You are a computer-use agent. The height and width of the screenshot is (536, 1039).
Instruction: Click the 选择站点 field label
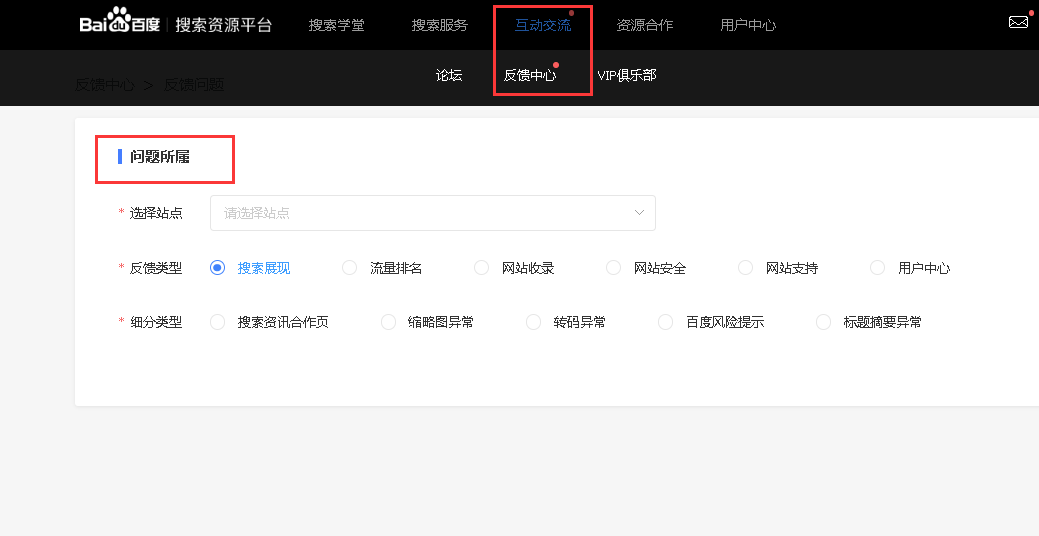pos(156,213)
